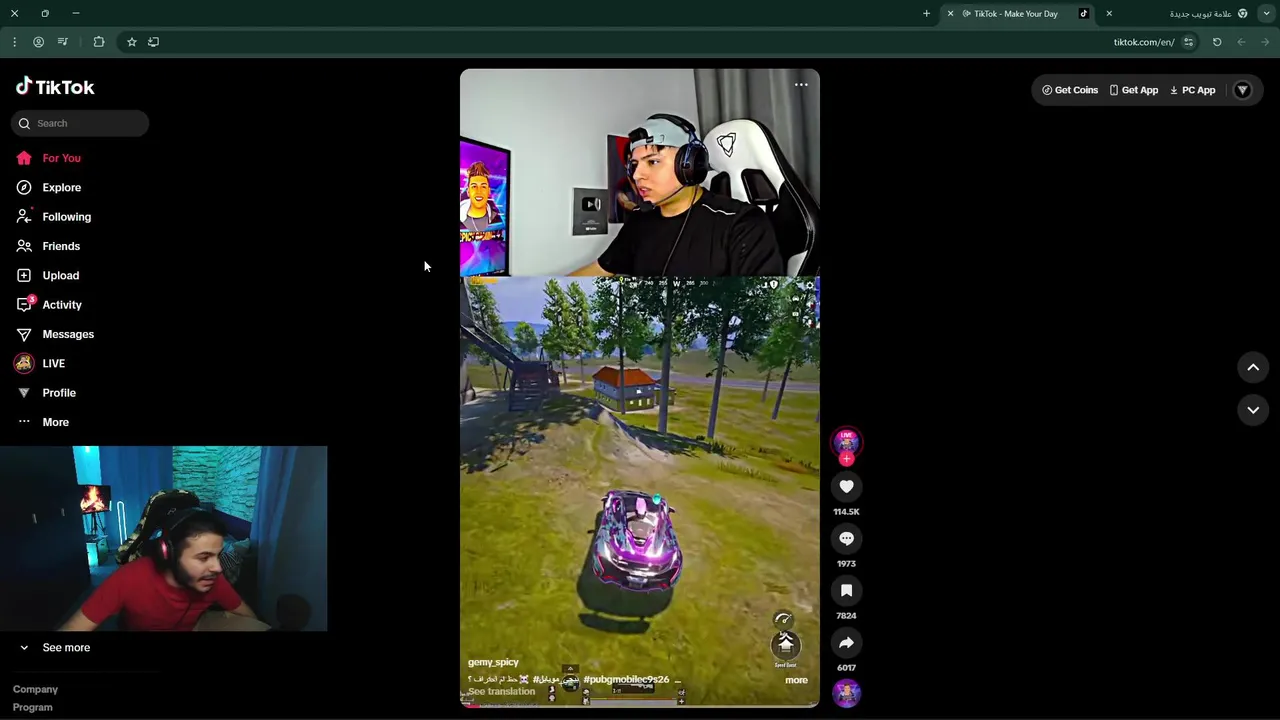Click the Get App button
This screenshot has width=1280, height=720.
pyautogui.click(x=1134, y=90)
